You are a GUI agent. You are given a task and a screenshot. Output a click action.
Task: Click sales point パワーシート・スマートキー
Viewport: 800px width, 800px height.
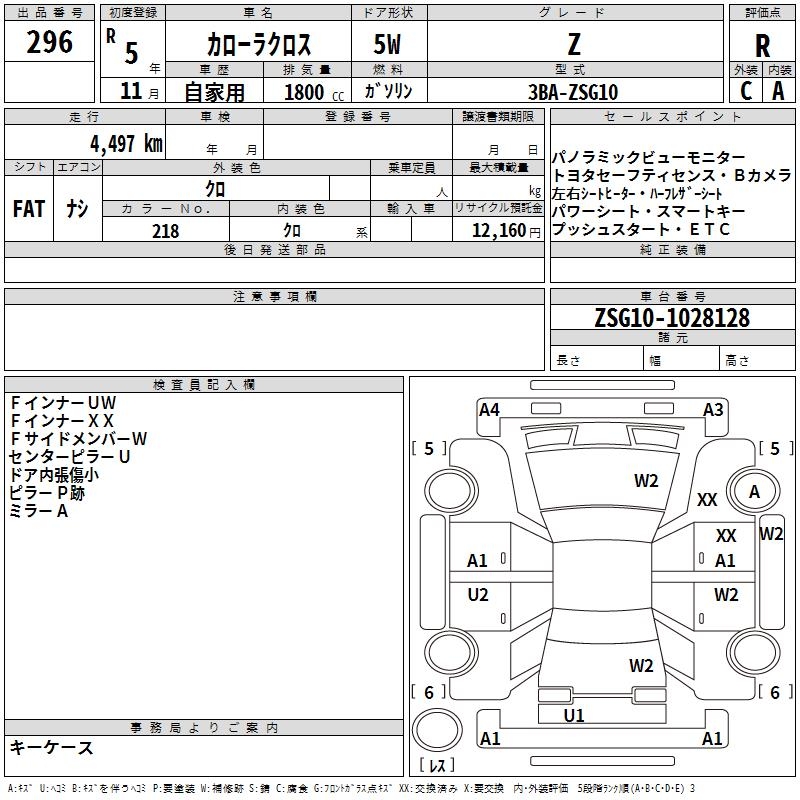648,211
